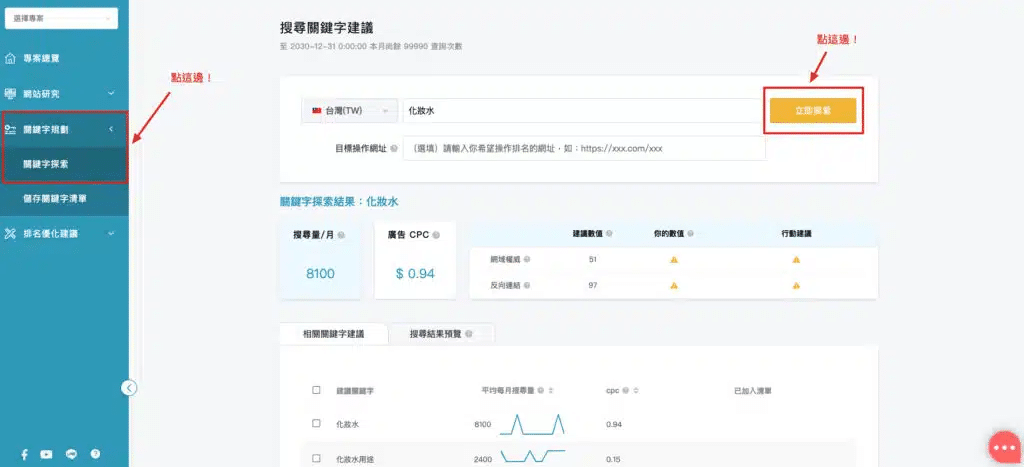
Task: Check the box for 化妝水 row
Action: pyautogui.click(x=317, y=424)
